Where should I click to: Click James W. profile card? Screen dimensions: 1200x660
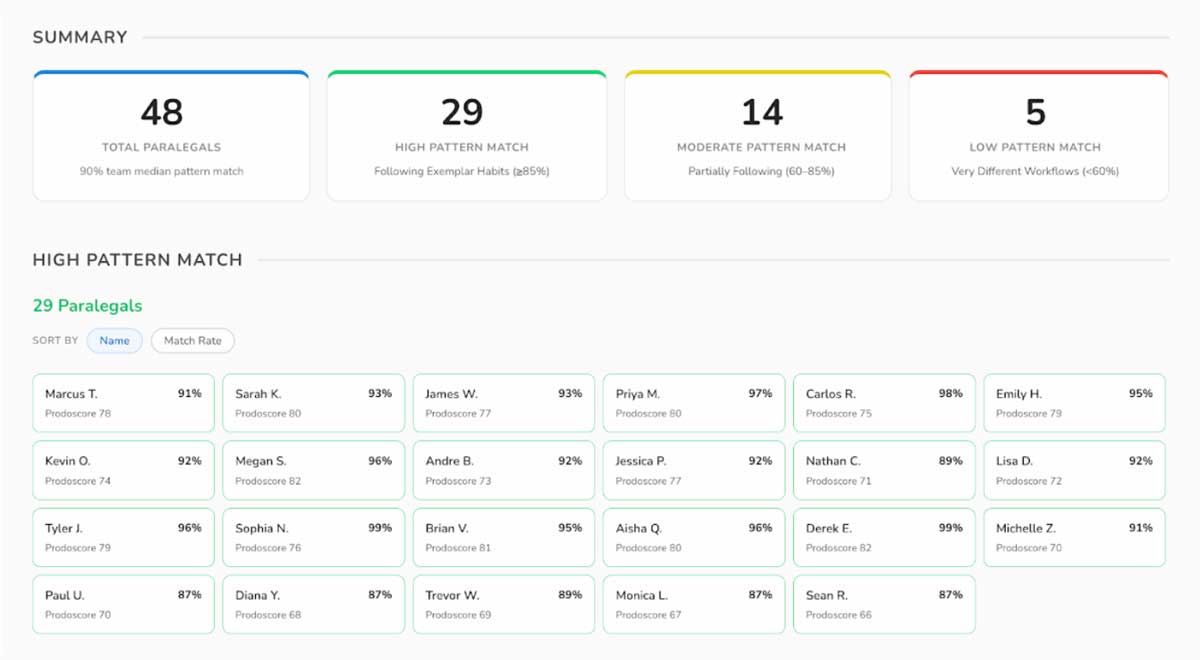click(503, 403)
